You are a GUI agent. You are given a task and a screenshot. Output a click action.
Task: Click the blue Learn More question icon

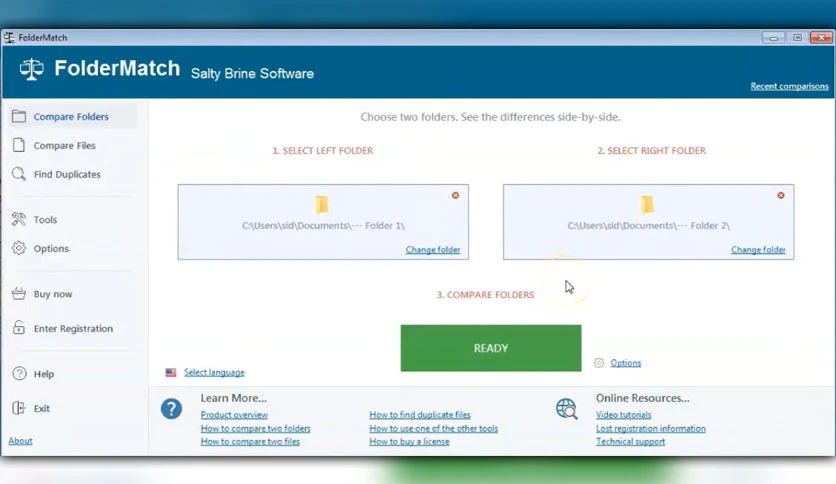171,409
